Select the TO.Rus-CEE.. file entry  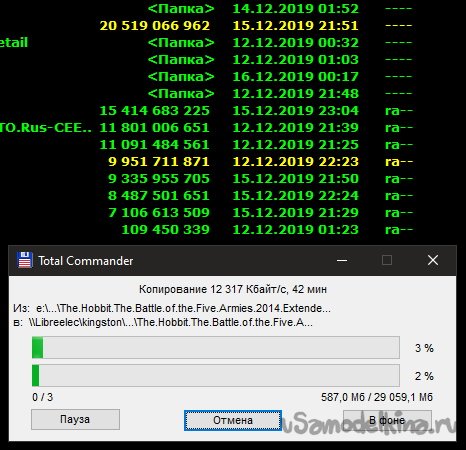click(x=207, y=128)
